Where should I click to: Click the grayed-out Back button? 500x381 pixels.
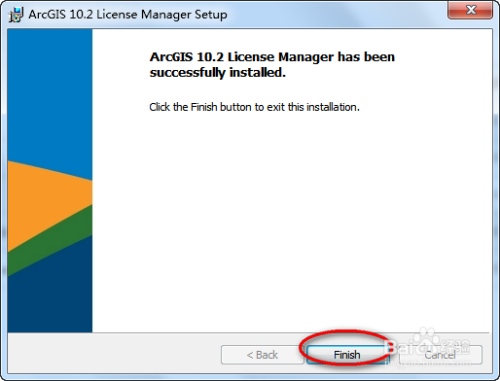[x=262, y=355]
